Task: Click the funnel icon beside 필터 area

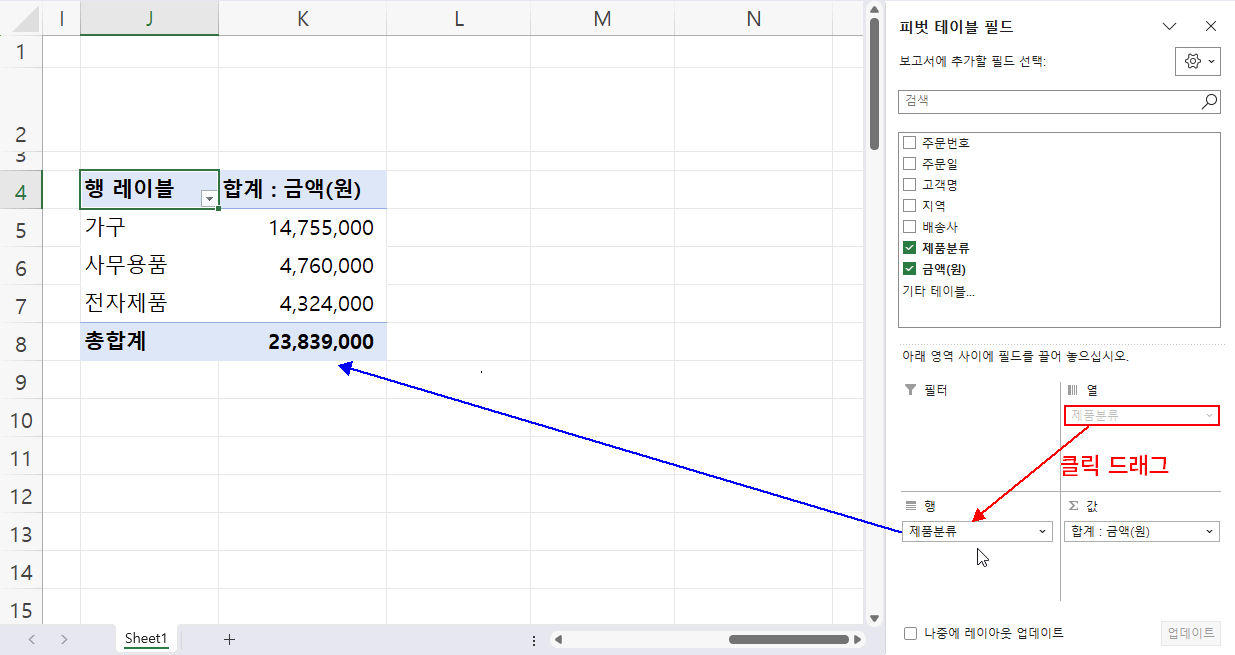Action: click(911, 390)
